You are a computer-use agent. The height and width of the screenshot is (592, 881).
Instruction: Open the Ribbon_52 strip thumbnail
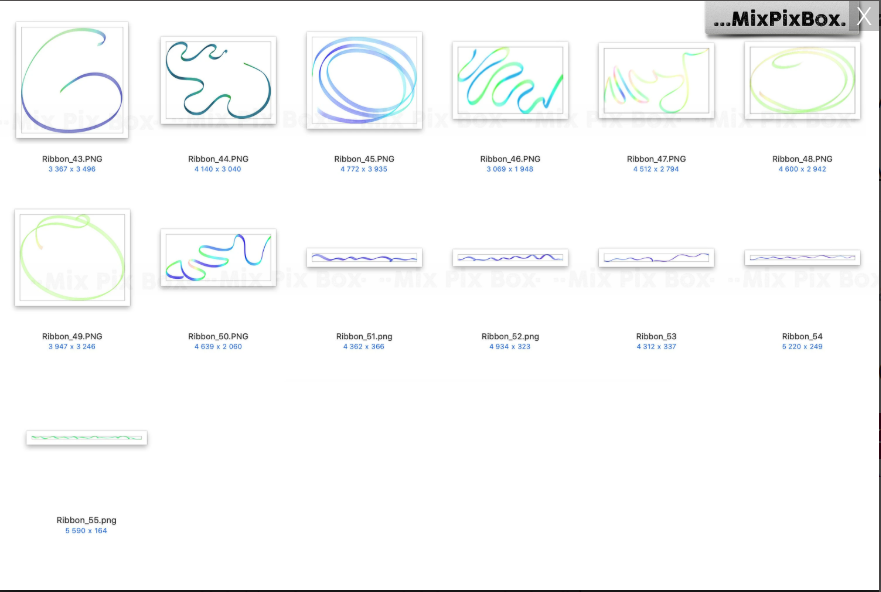point(510,258)
